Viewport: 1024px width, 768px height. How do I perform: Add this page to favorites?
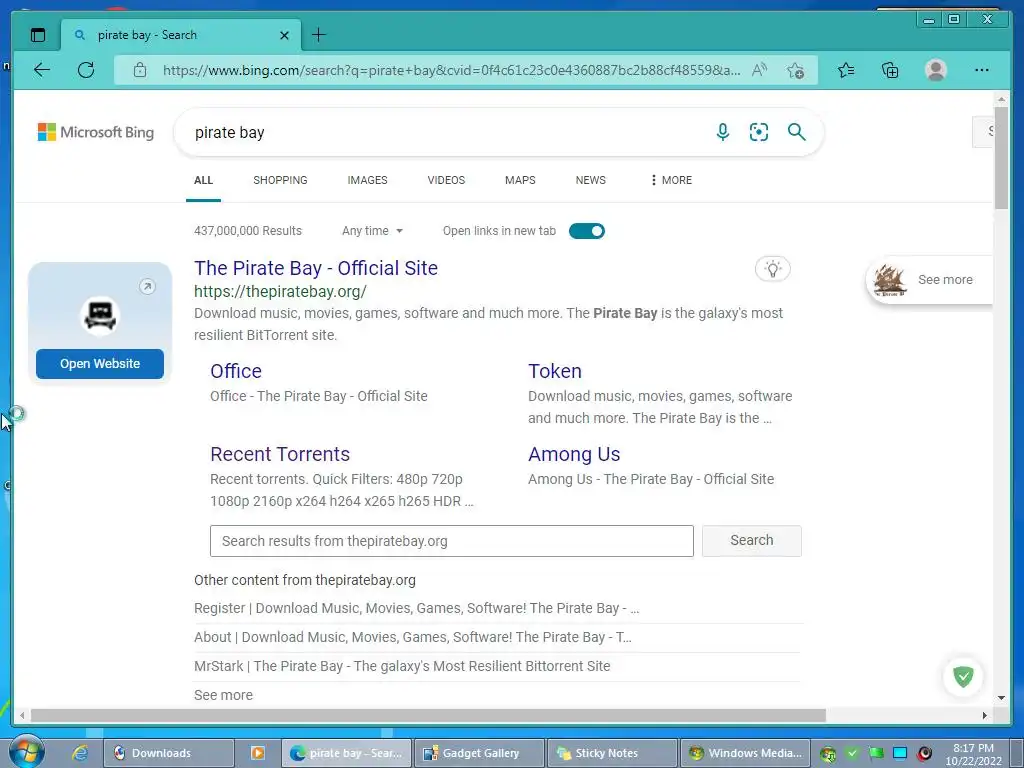tap(795, 71)
